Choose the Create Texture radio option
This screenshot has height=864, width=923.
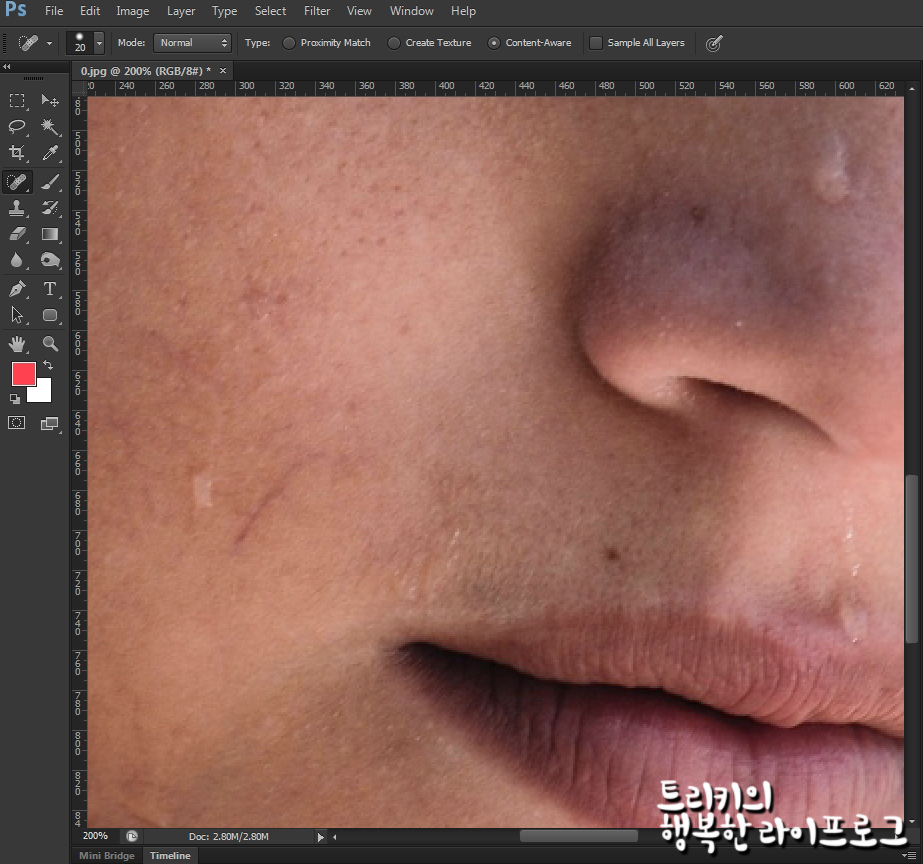click(x=394, y=43)
